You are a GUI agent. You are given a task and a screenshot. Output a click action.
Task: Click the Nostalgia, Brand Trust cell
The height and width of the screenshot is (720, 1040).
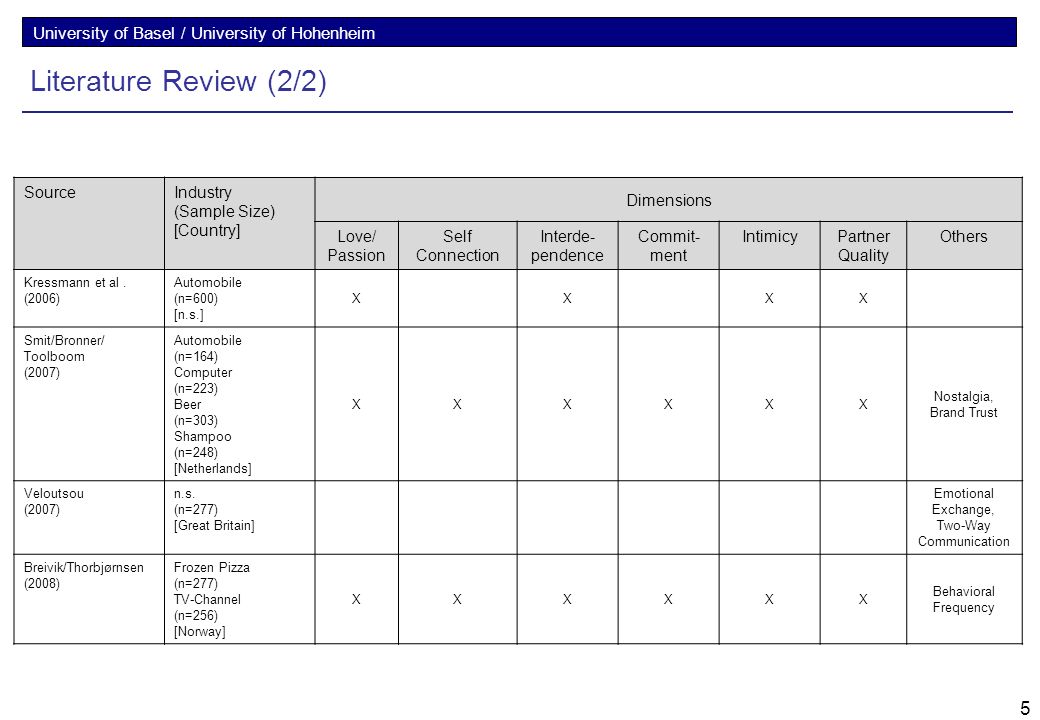click(x=964, y=404)
